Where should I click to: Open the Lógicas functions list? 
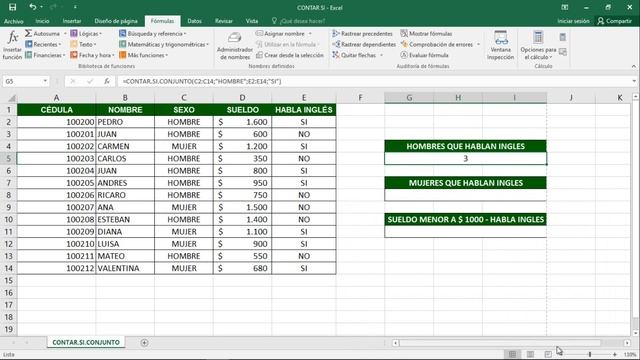point(86,33)
